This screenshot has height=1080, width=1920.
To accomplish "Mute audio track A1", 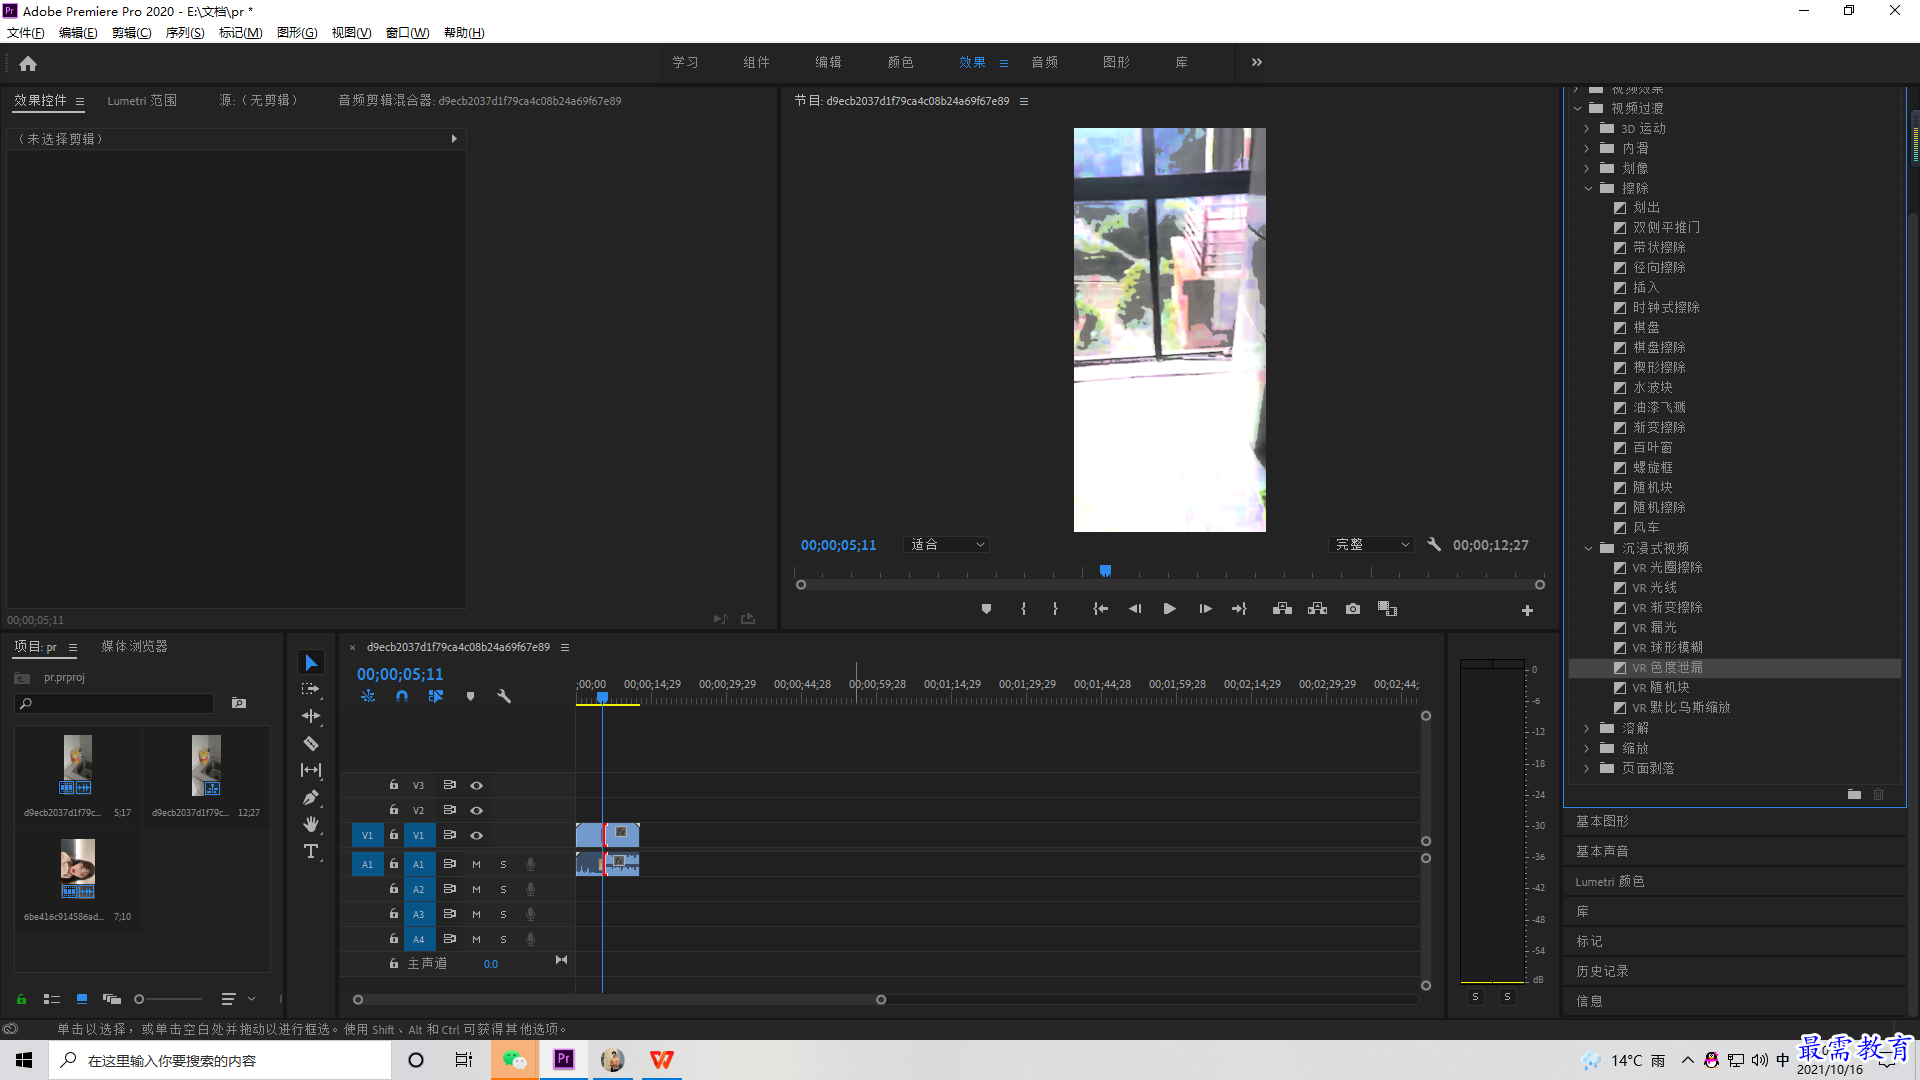I will pos(476,864).
